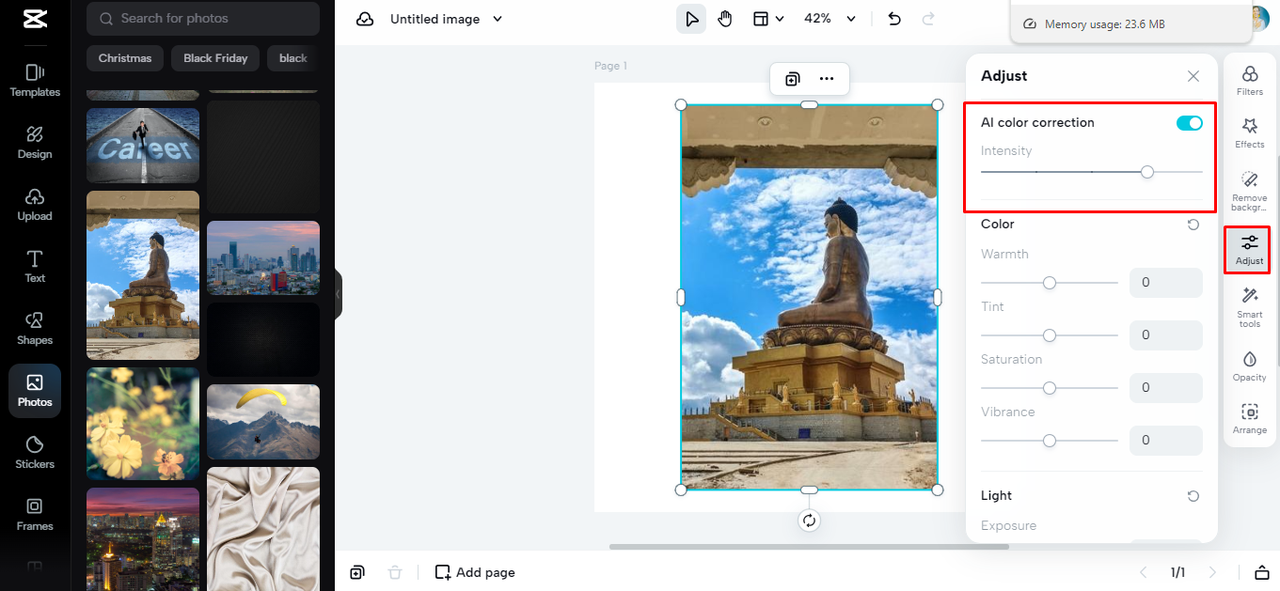
Task: Toggle AI color correction off
Action: 1189,123
